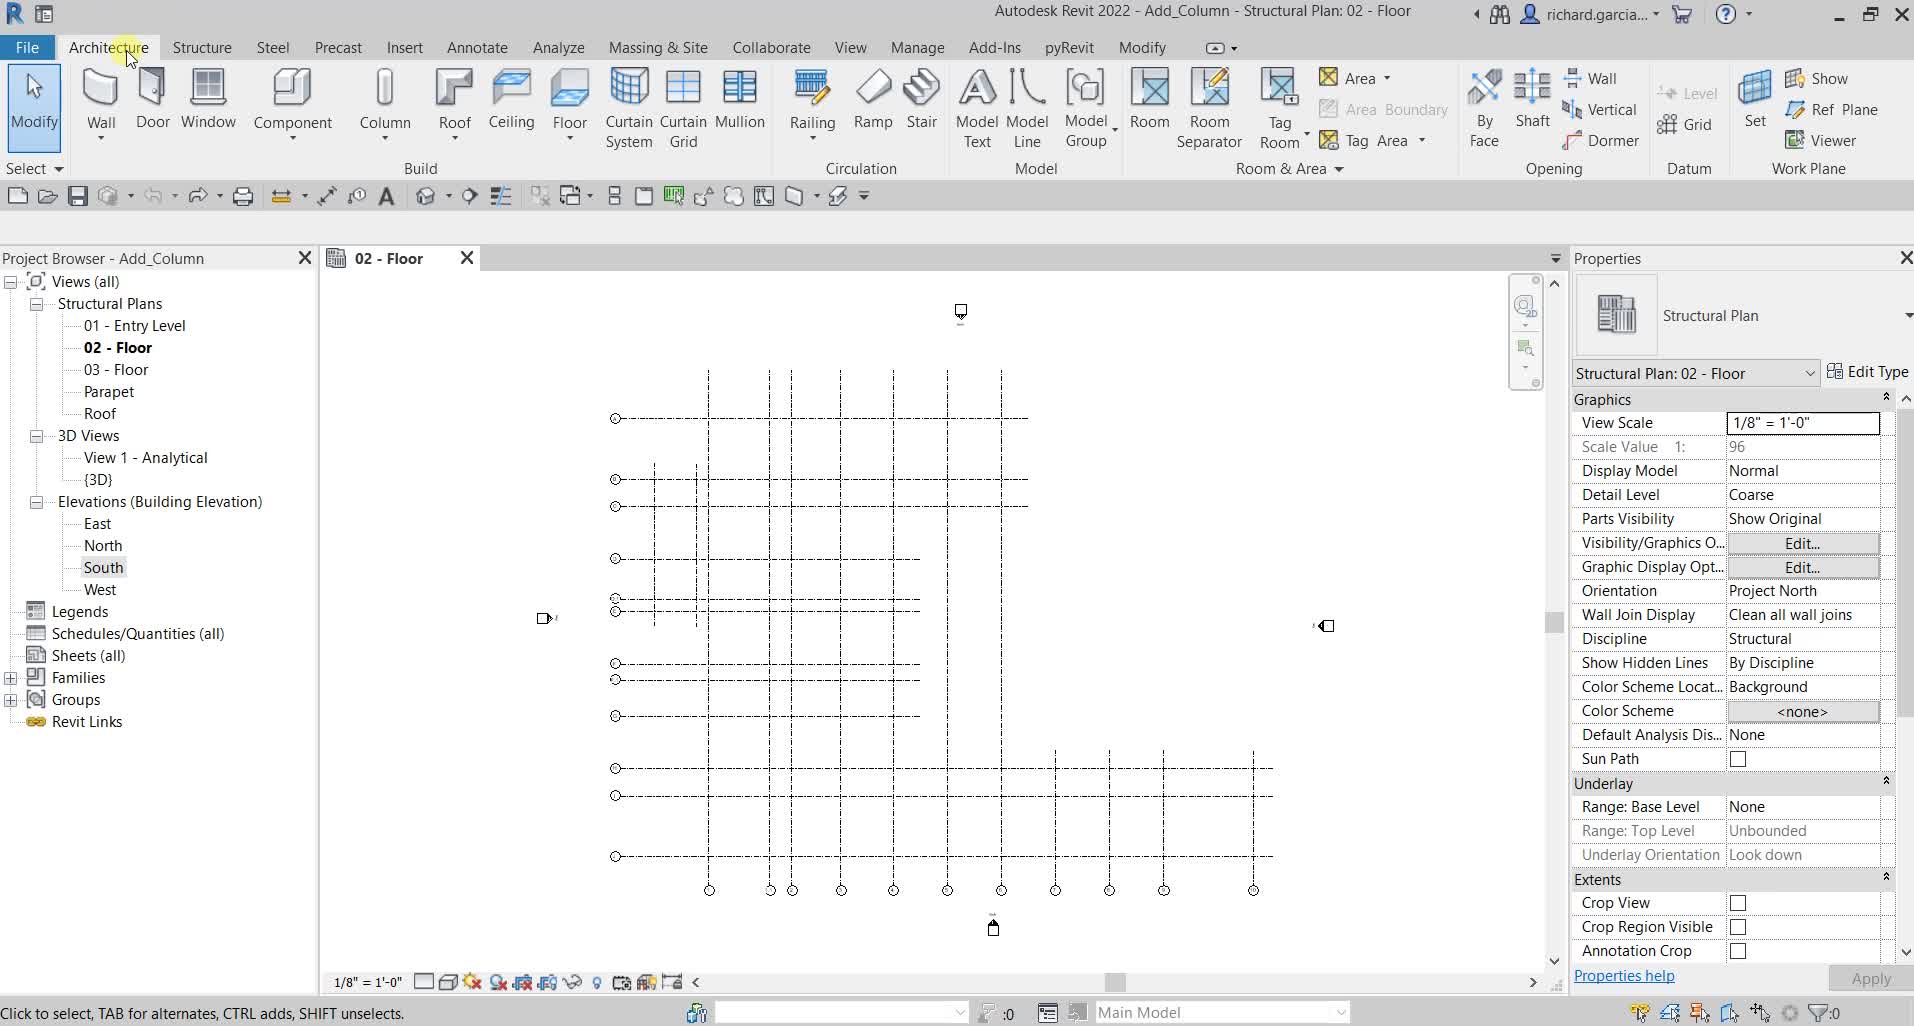This screenshot has height=1026, width=1914.
Task: Click the Apply button in Properties
Action: pos(1869,977)
